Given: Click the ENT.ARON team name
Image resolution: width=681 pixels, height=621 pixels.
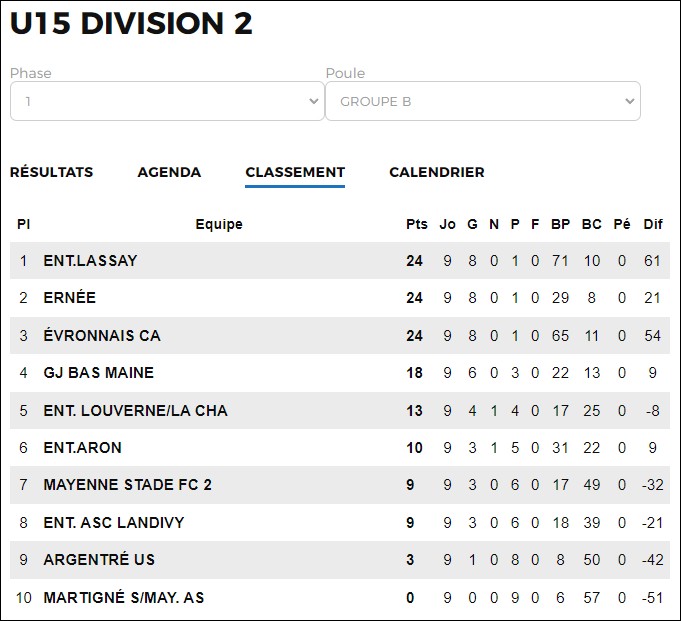Looking at the screenshot, I should pyautogui.click(x=83, y=448).
